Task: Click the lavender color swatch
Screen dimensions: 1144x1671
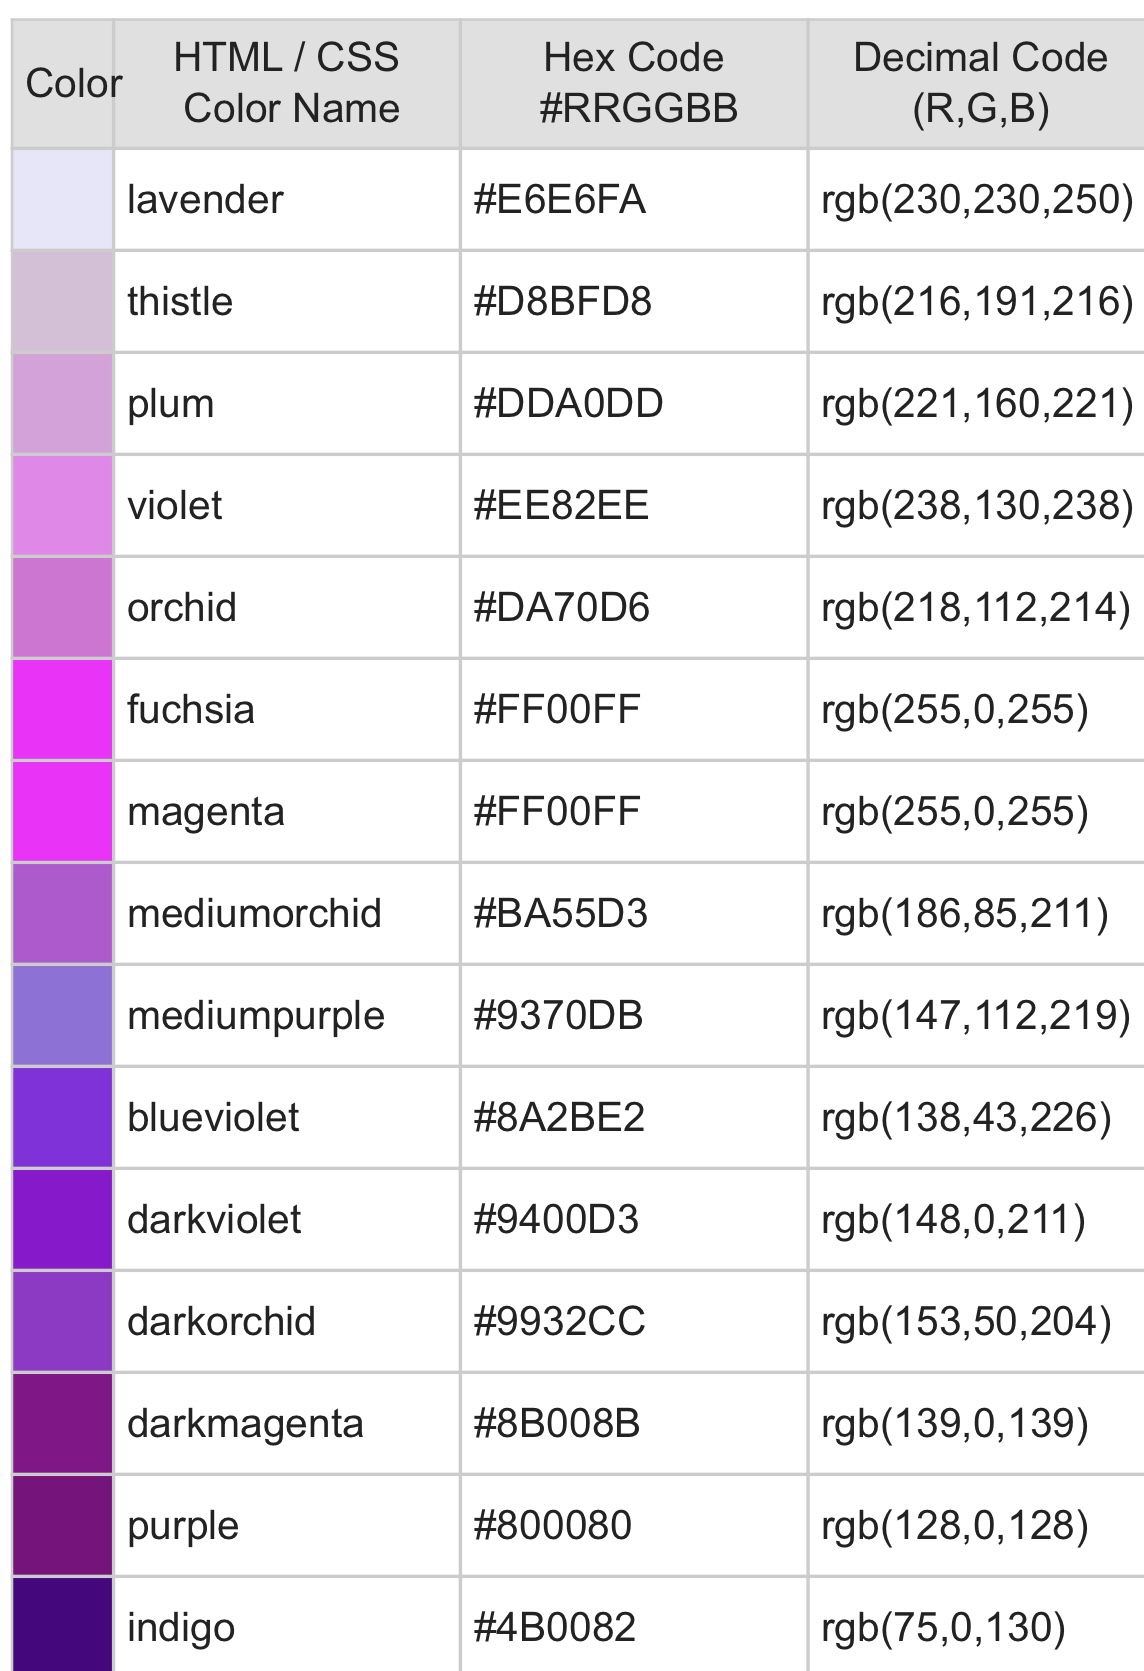Action: click(x=62, y=199)
